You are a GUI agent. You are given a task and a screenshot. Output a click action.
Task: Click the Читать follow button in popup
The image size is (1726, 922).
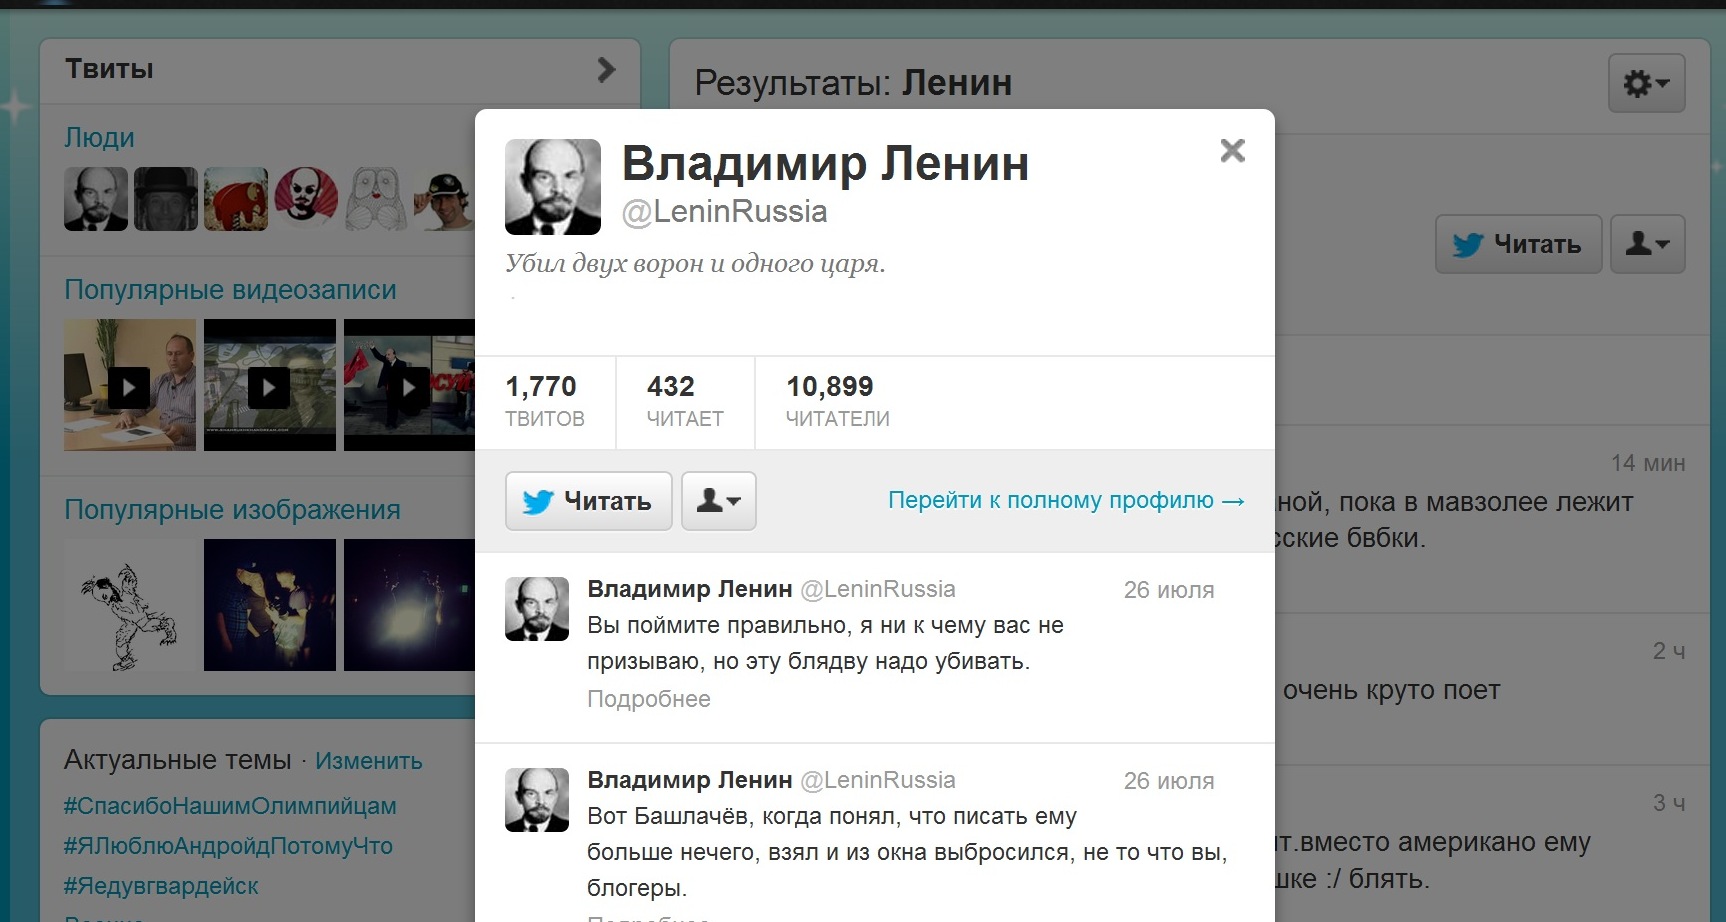pyautogui.click(x=588, y=501)
